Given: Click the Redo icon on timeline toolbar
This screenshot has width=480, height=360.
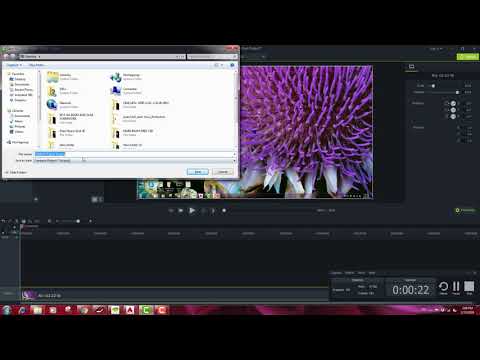Looking at the screenshot, I should (x=10, y=221).
